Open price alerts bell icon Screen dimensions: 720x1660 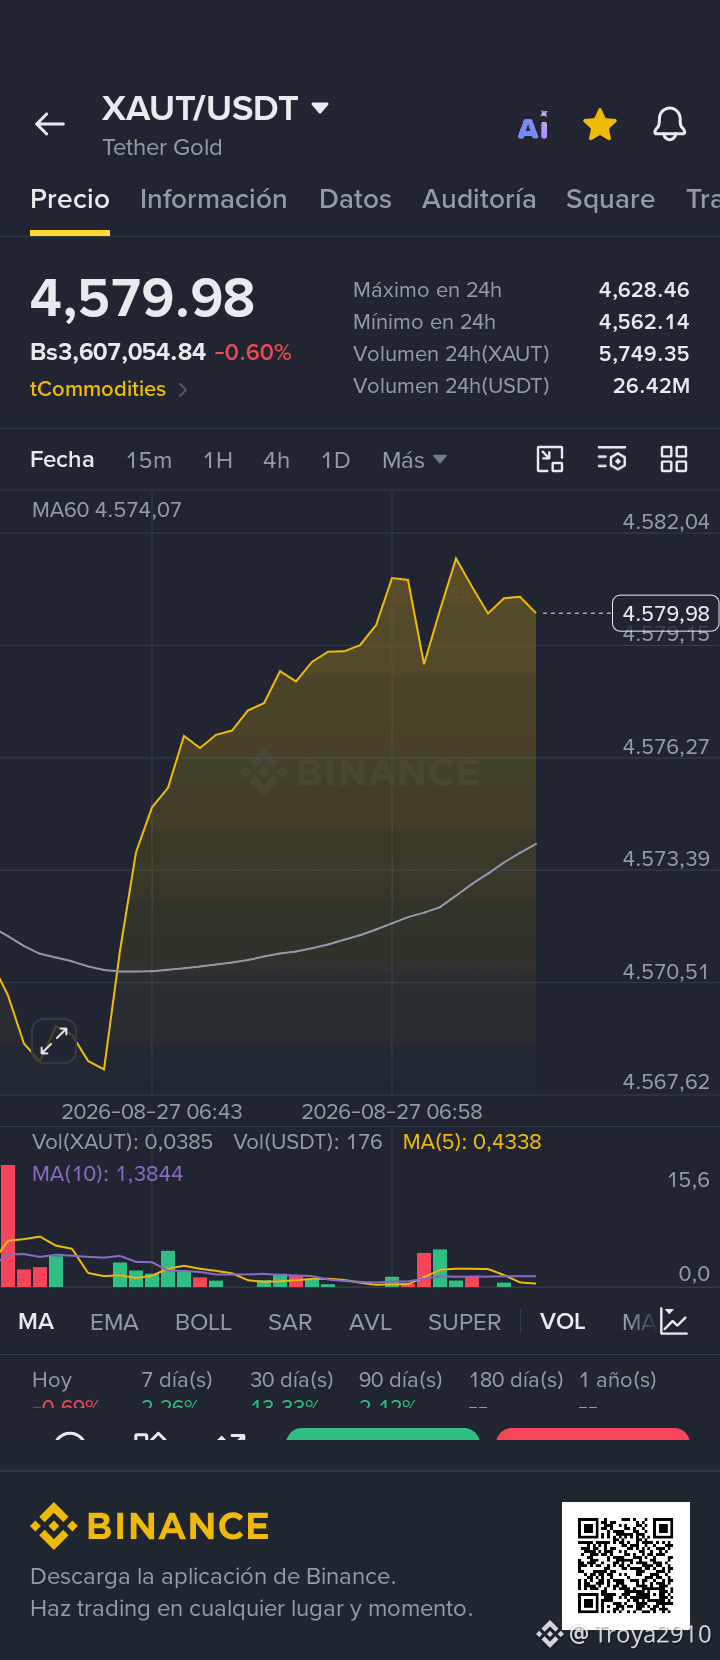(670, 125)
